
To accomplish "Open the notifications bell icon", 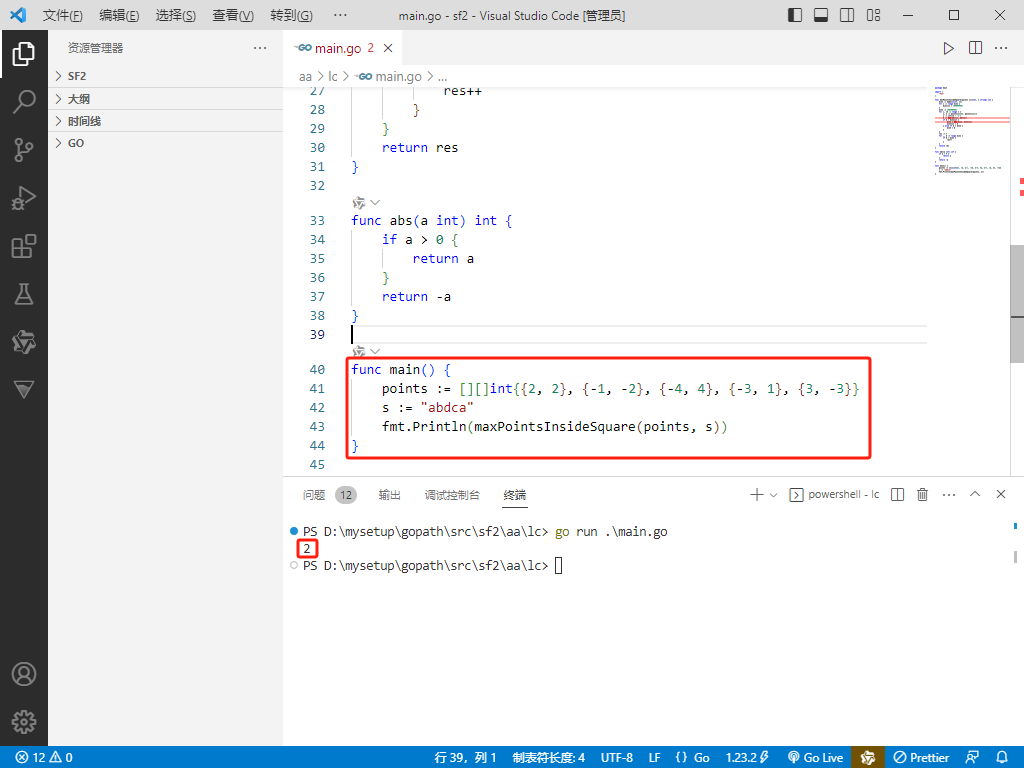I will 1002,758.
